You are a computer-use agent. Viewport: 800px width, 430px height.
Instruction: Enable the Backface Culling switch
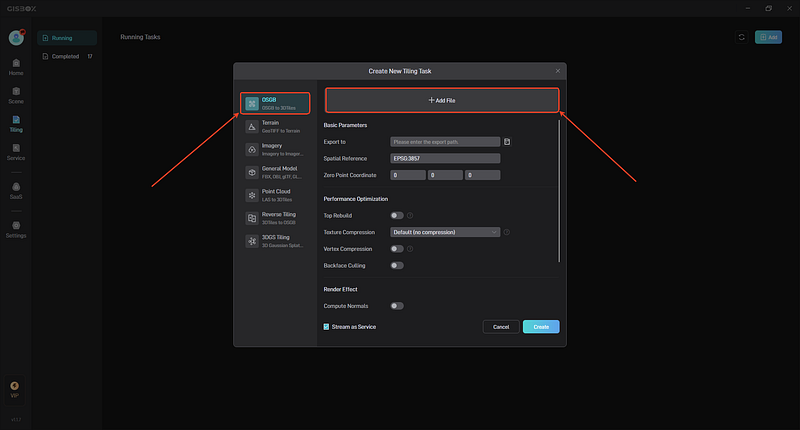click(x=396, y=265)
